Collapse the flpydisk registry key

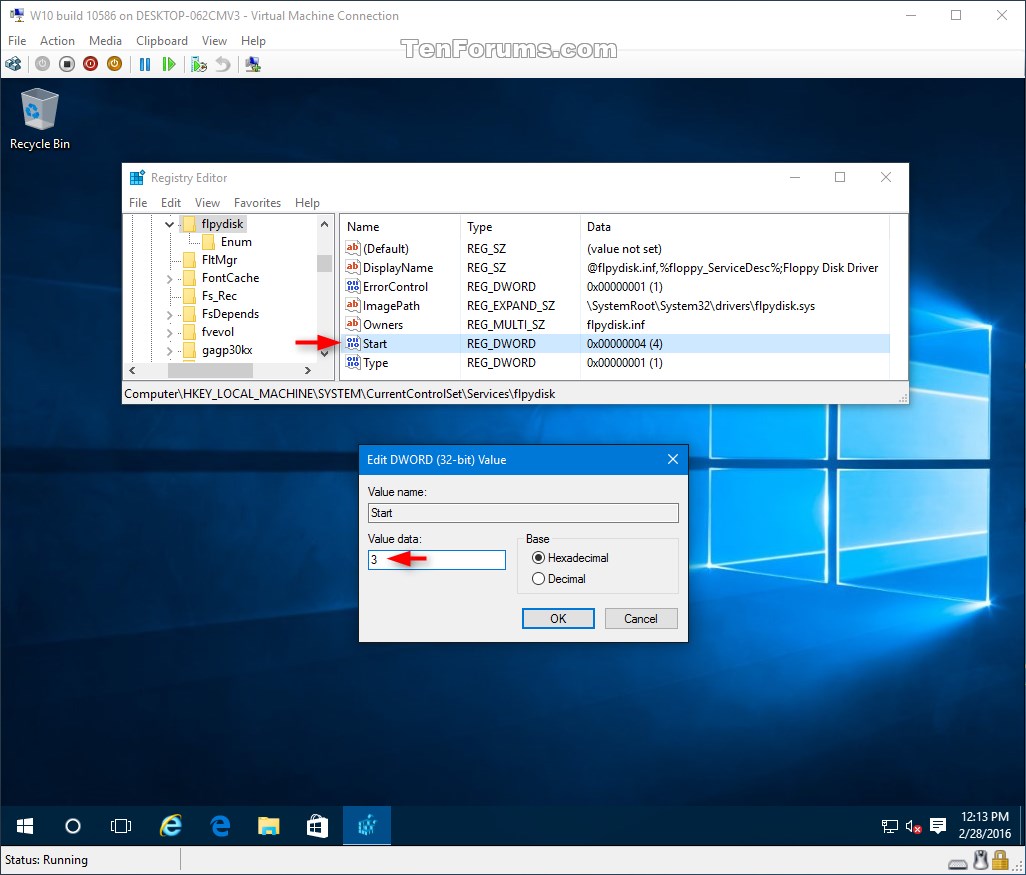167,223
